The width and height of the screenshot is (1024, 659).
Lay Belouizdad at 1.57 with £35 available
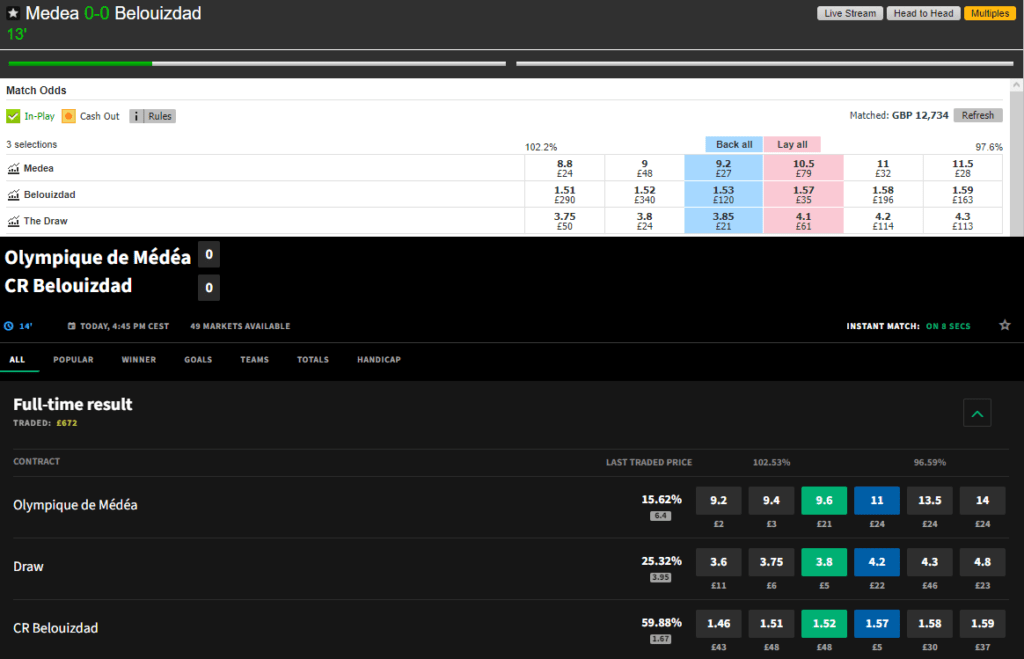coord(803,195)
